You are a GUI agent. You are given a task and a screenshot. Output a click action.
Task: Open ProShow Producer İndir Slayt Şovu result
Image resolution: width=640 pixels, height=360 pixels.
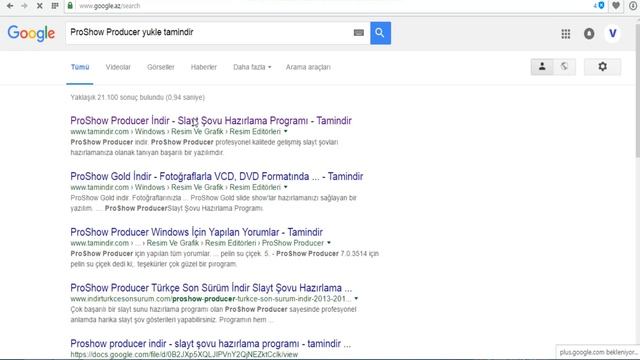tap(211, 120)
